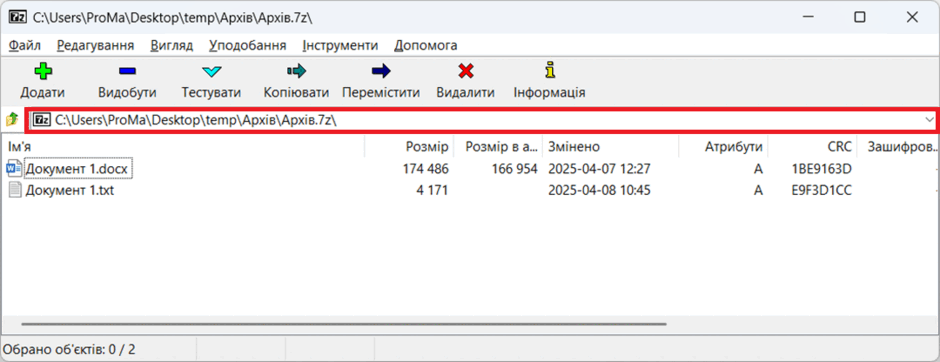Sort by Змінено column header
Image resolution: width=940 pixels, height=362 pixels.
pyautogui.click(x=610, y=147)
